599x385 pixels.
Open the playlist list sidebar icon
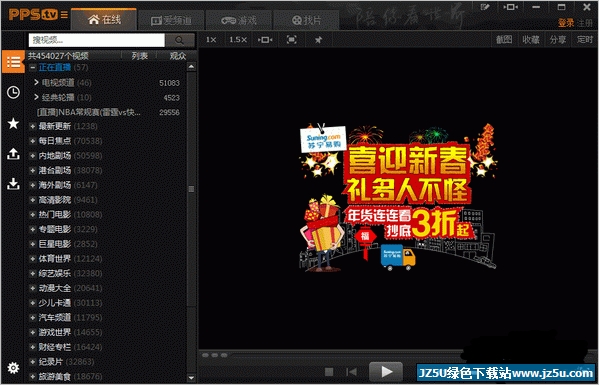(13, 61)
